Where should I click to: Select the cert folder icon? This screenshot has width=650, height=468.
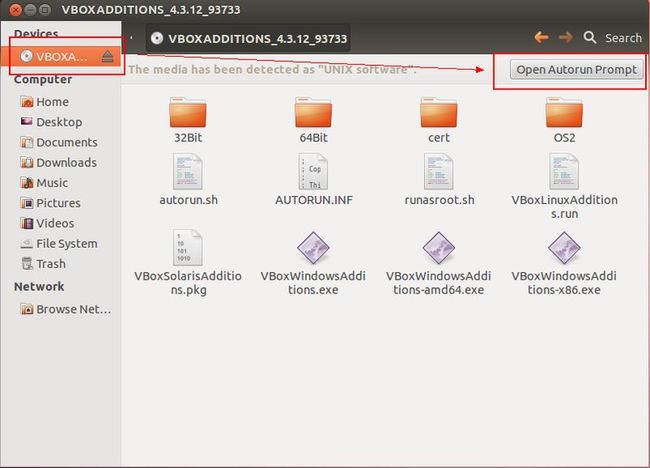tap(439, 113)
